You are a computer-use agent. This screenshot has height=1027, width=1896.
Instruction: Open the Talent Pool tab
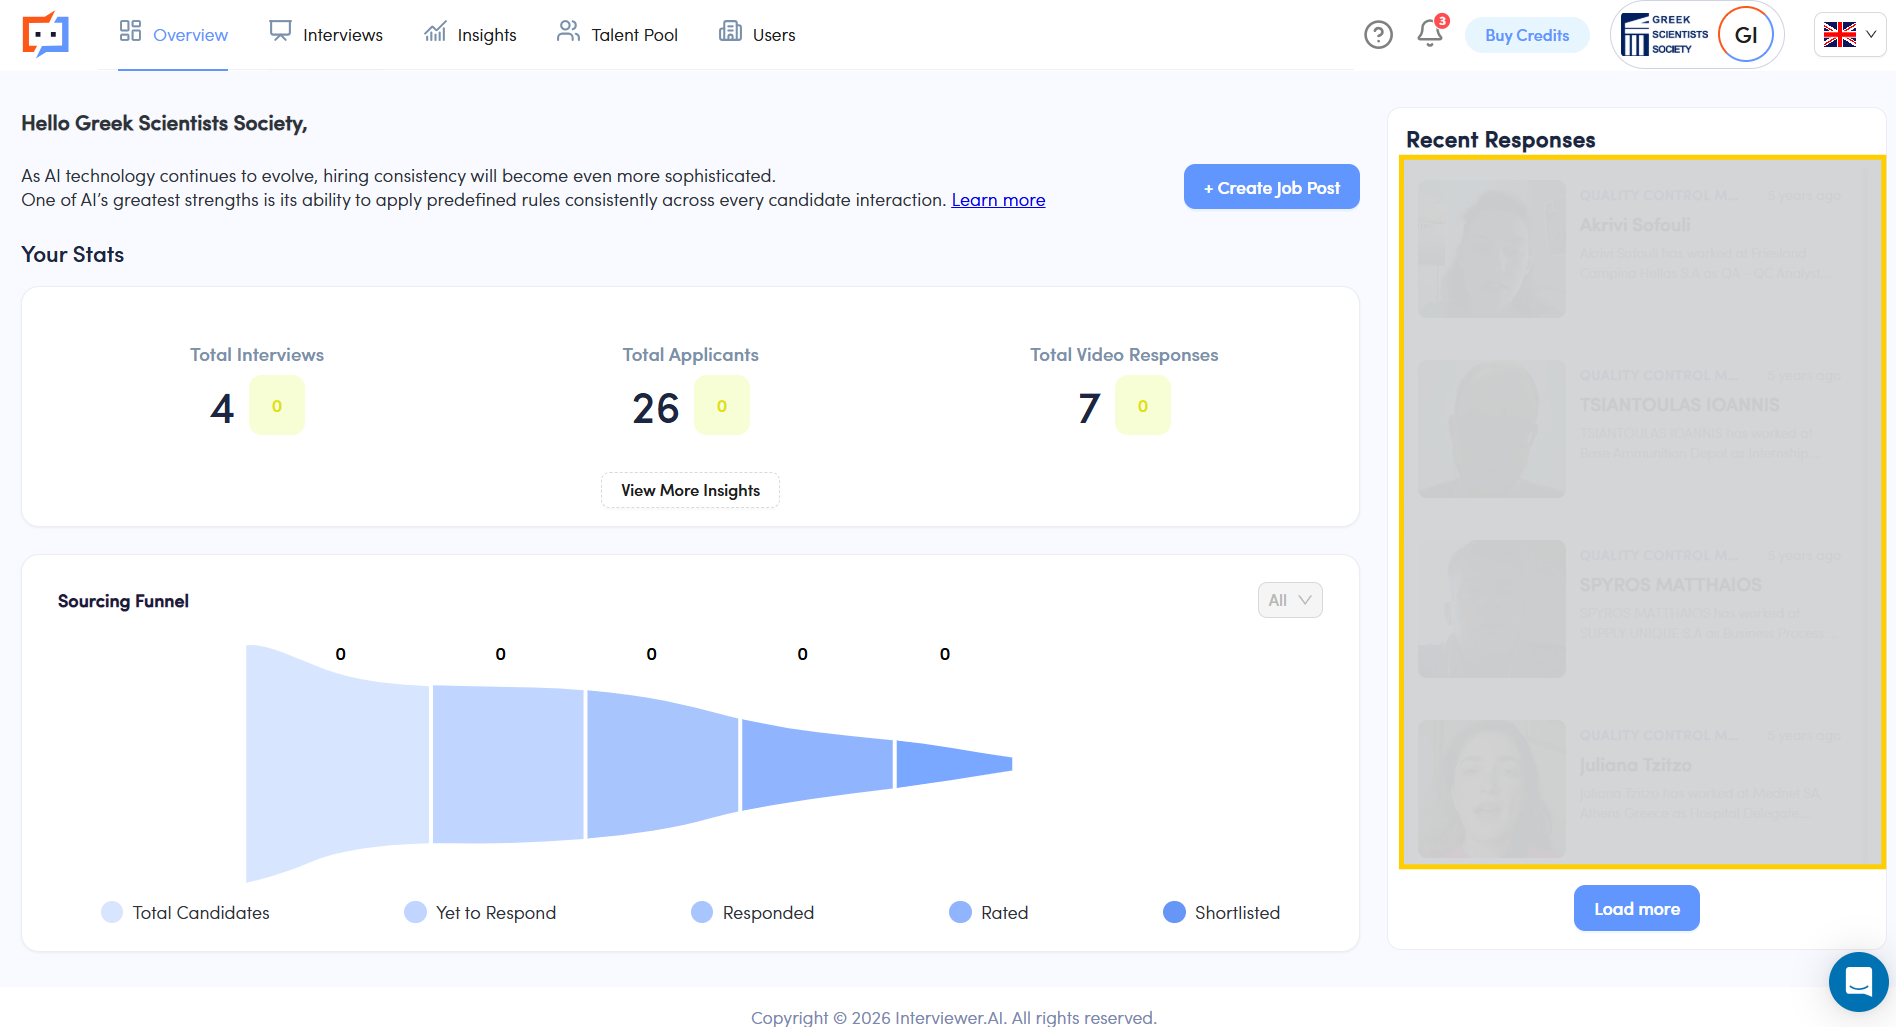point(617,35)
